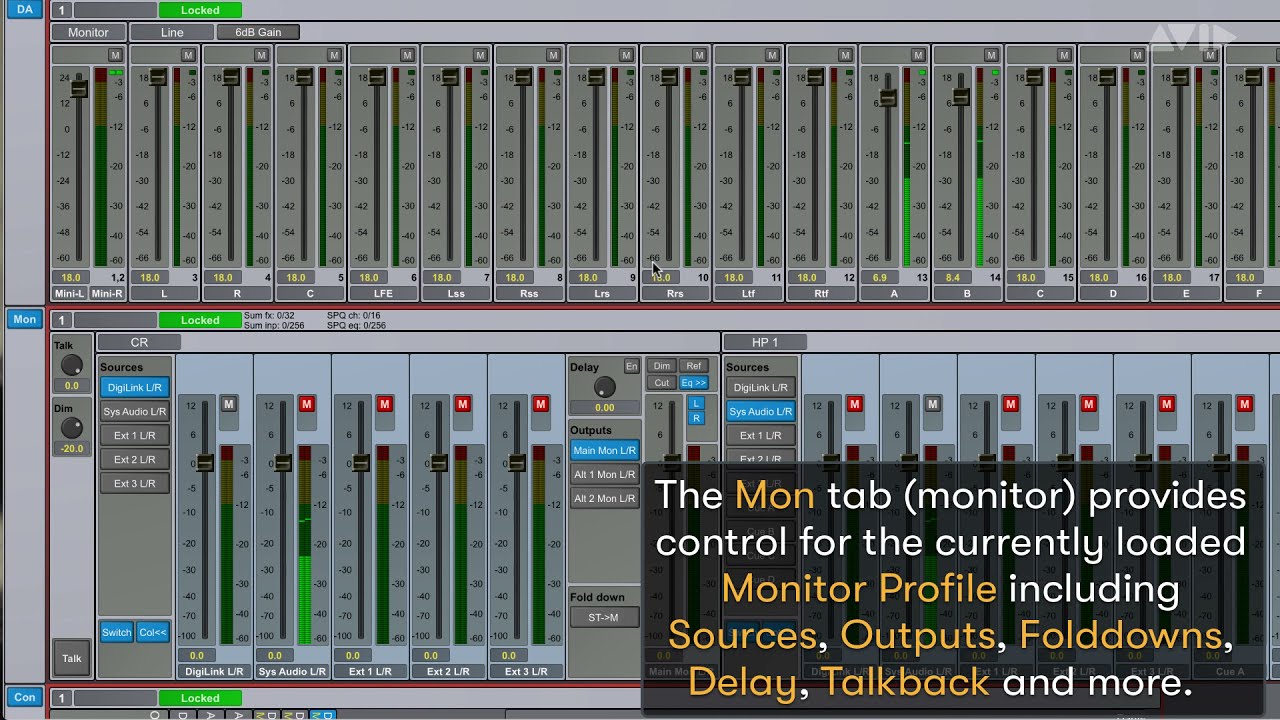Click the Dim level knob

pyautogui.click(x=71, y=428)
